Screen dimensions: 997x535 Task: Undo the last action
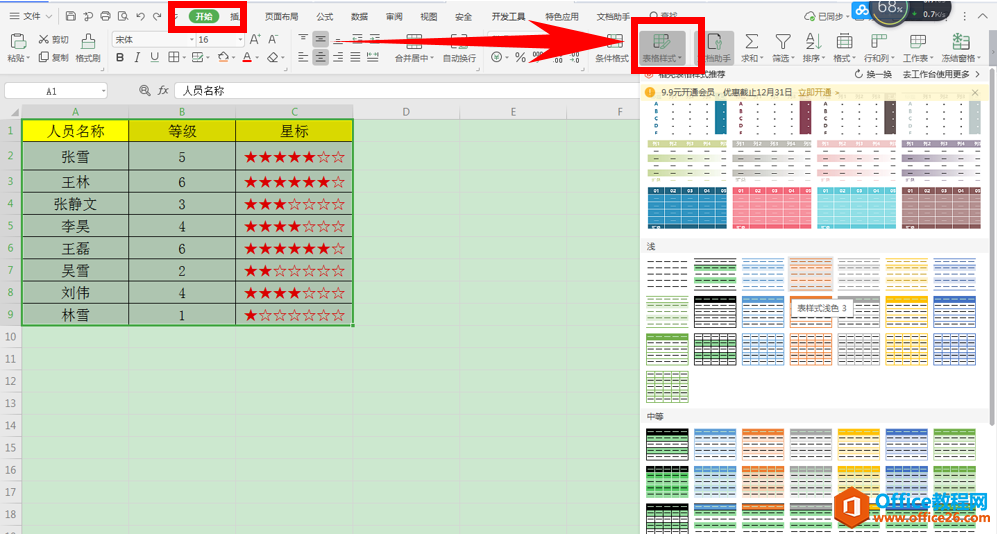pyautogui.click(x=140, y=16)
